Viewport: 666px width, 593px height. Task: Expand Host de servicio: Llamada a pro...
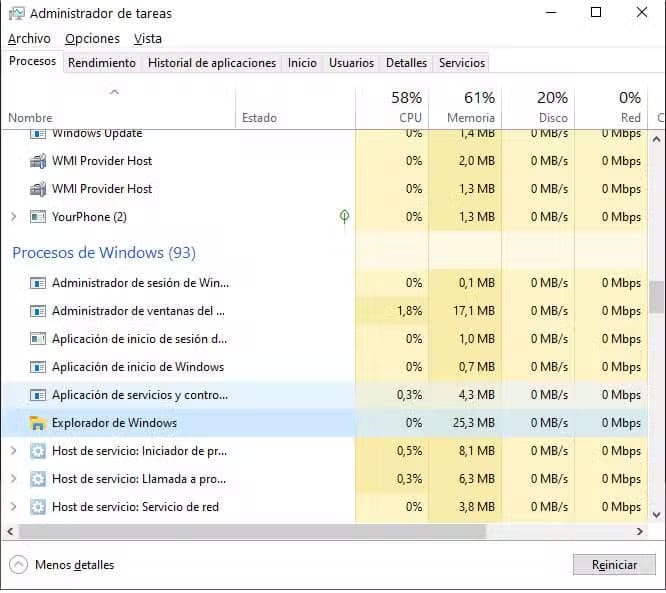[x=14, y=479]
